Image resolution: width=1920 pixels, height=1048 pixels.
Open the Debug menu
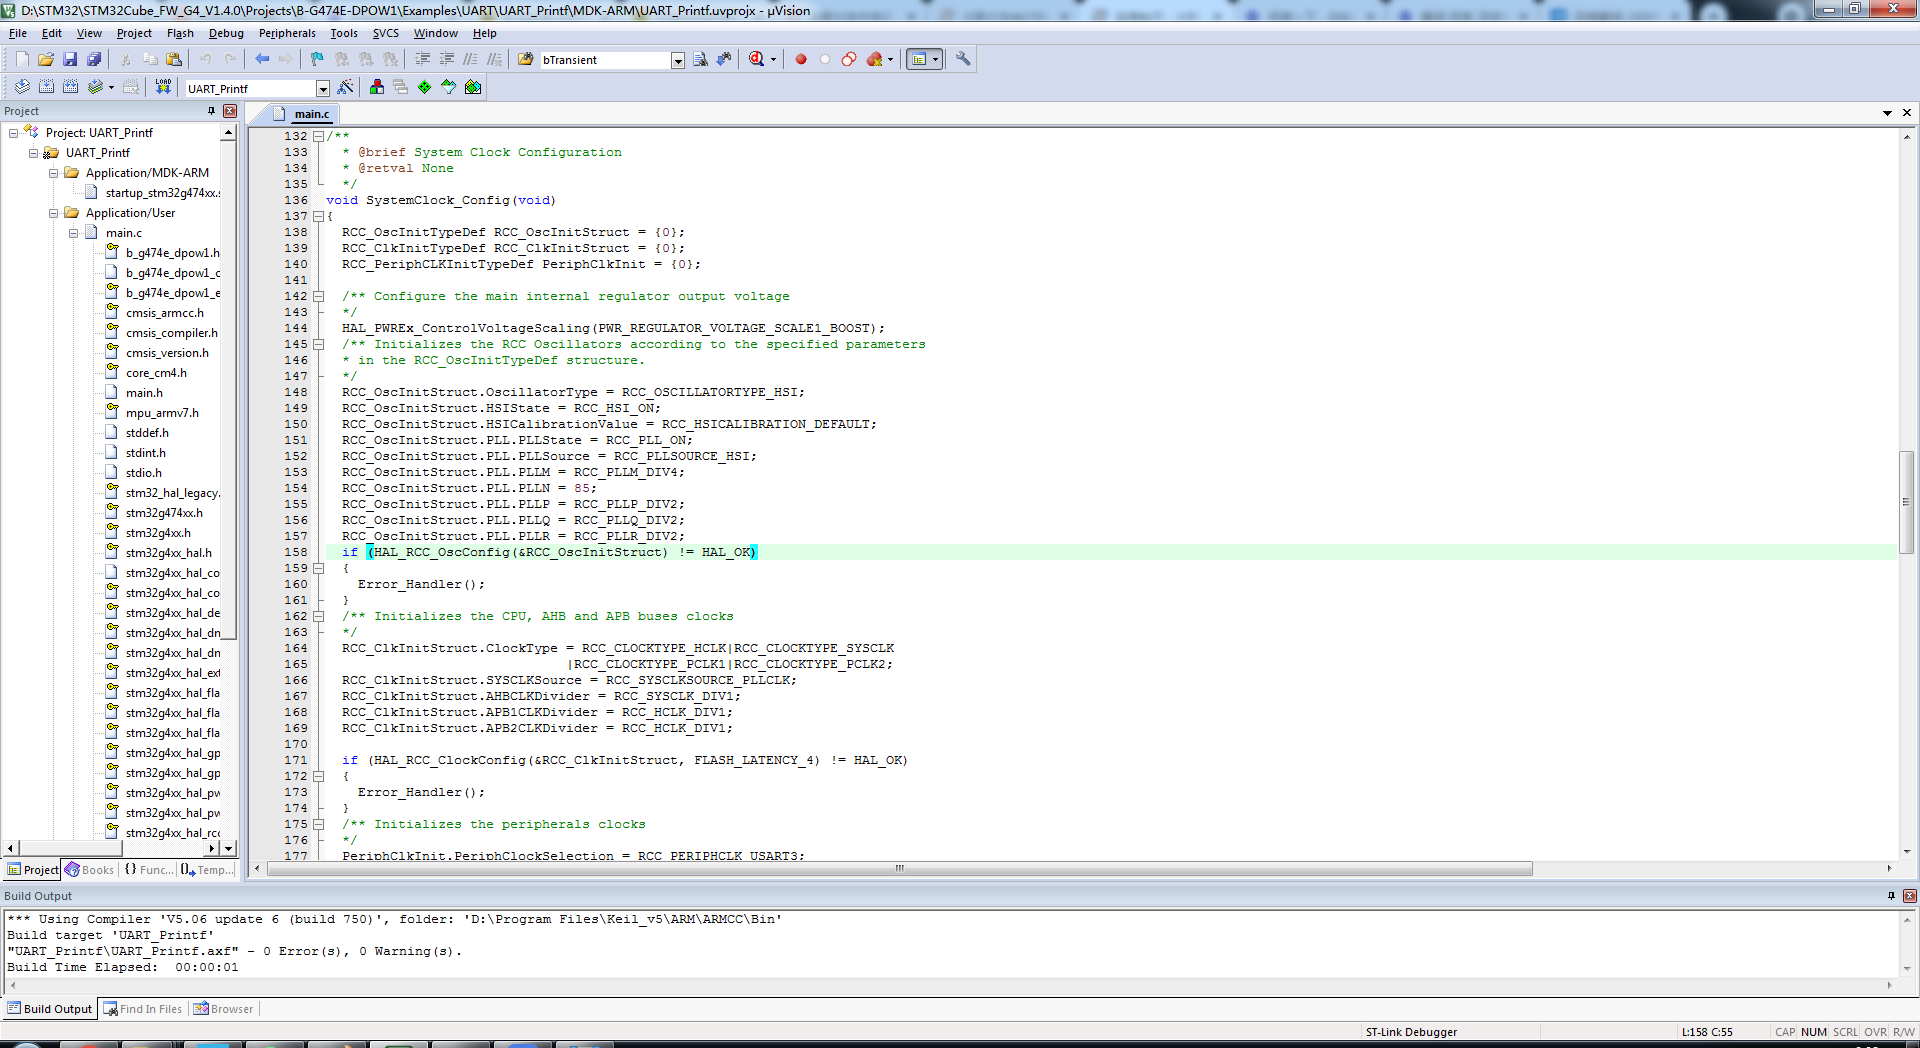(x=226, y=33)
